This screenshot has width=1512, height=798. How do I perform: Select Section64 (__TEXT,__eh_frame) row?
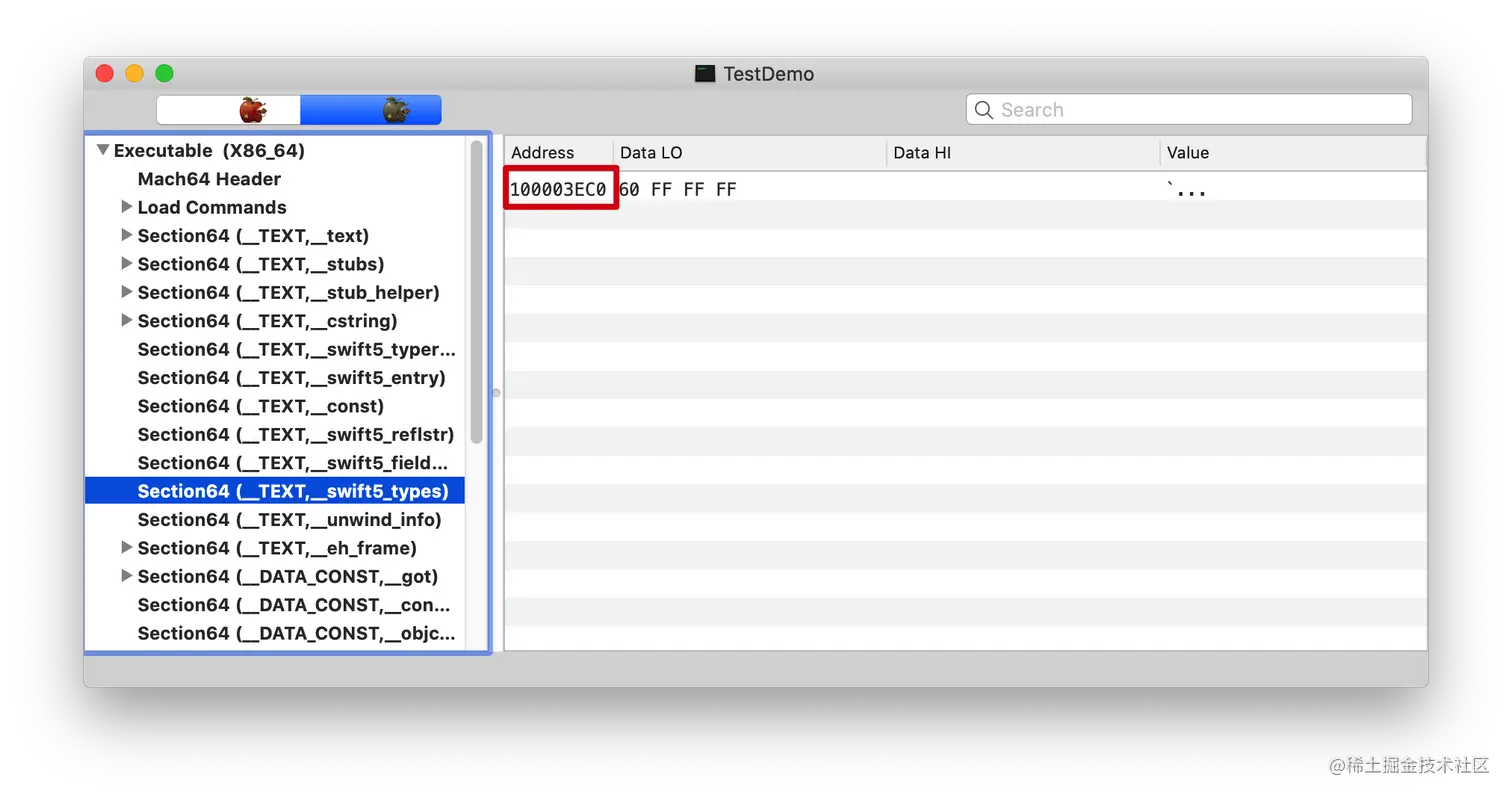coord(275,548)
